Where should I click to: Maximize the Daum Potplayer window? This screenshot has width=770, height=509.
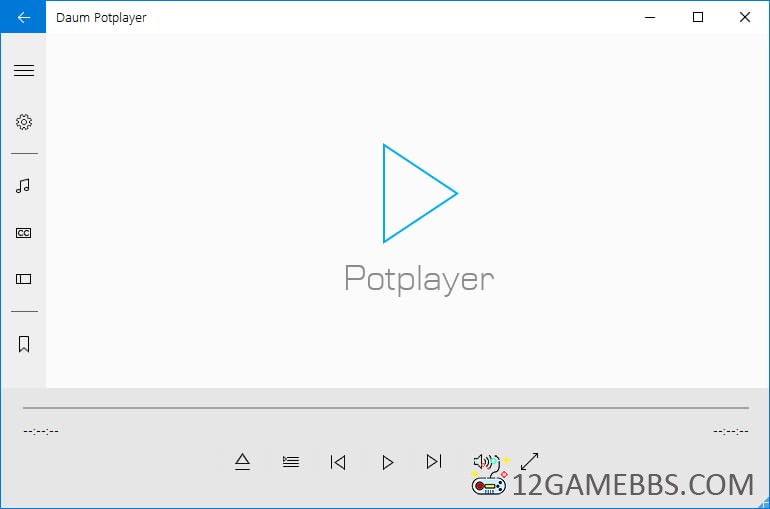tap(698, 17)
